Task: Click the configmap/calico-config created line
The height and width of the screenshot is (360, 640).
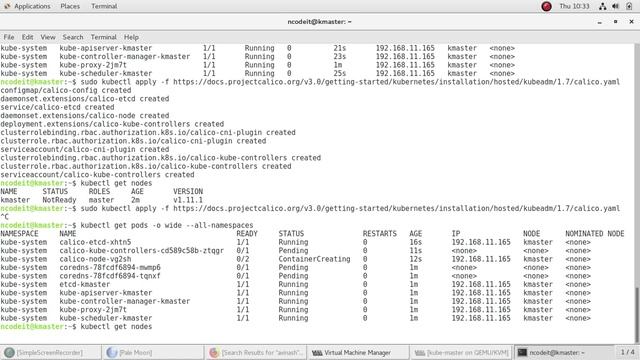Action: click(66, 90)
